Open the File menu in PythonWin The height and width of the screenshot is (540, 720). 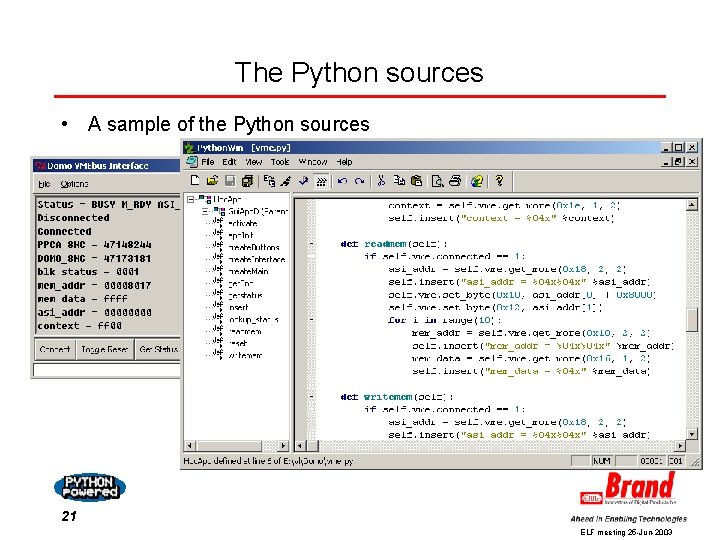coord(208,162)
